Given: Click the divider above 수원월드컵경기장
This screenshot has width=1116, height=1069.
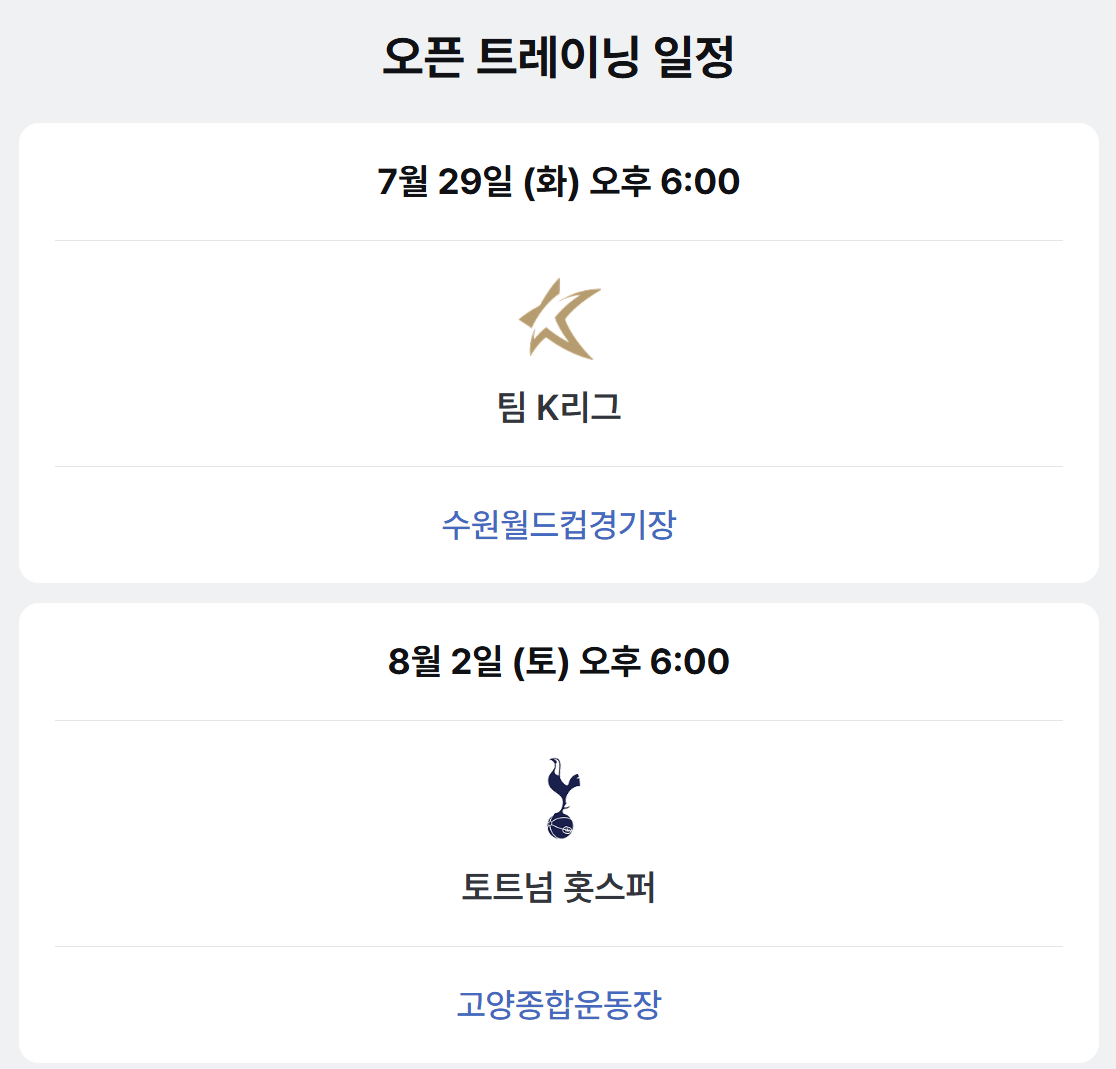Looking at the screenshot, I should pos(558,464).
